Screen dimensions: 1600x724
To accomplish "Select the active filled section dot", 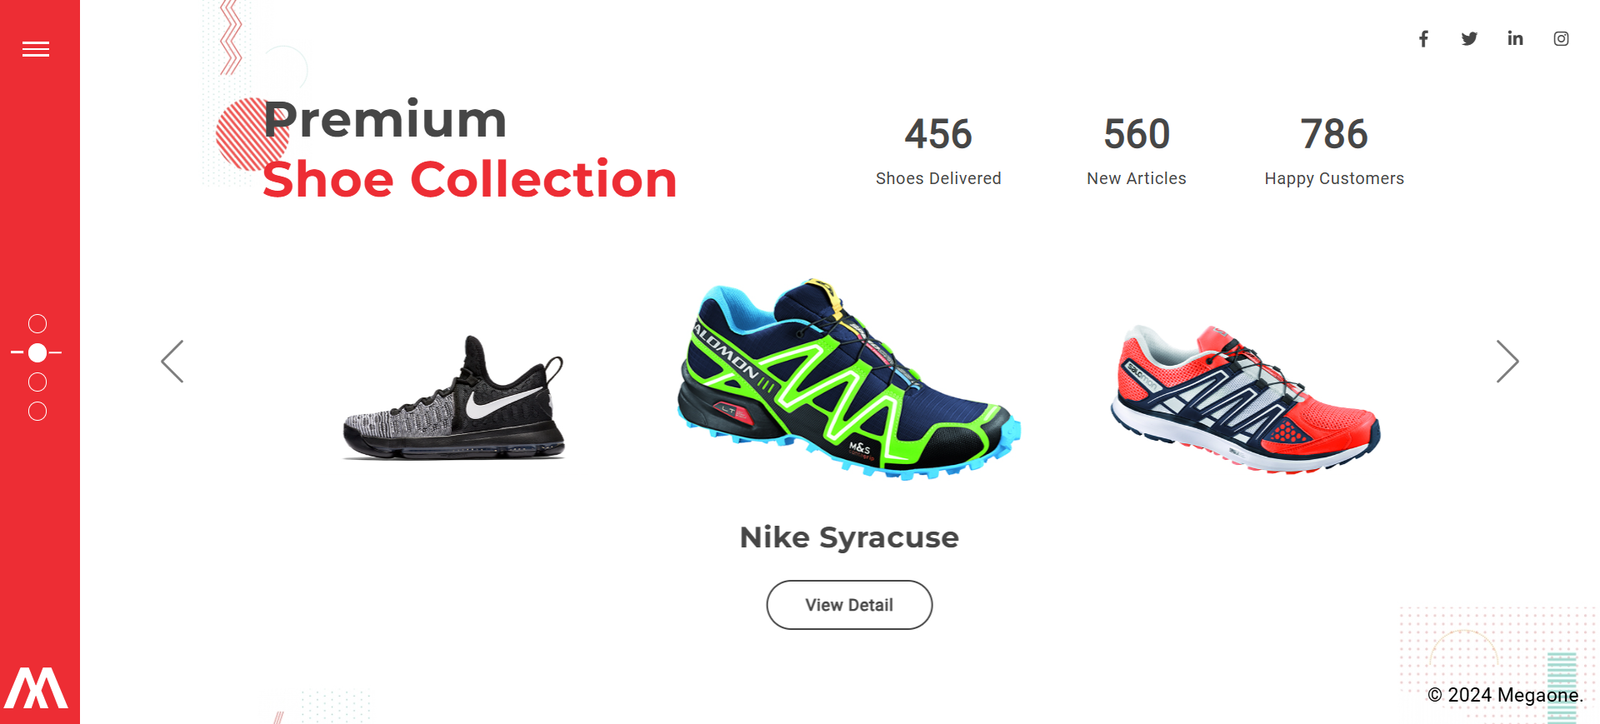I will point(37,353).
